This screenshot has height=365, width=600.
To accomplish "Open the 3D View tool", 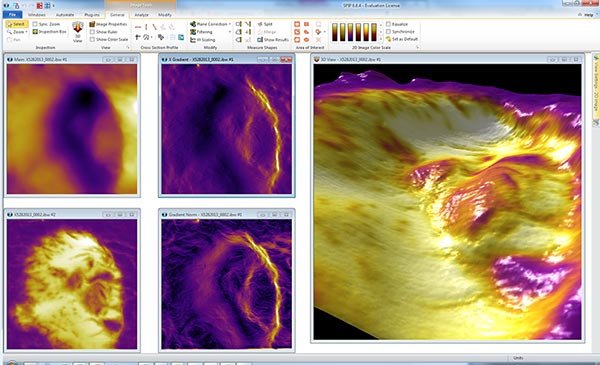I will tap(78, 31).
